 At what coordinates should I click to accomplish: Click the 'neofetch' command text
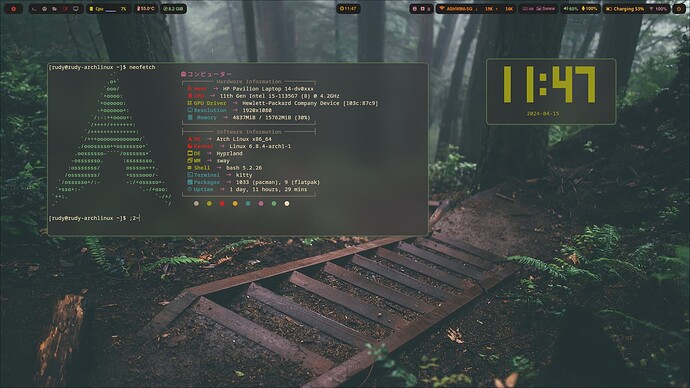click(x=142, y=67)
